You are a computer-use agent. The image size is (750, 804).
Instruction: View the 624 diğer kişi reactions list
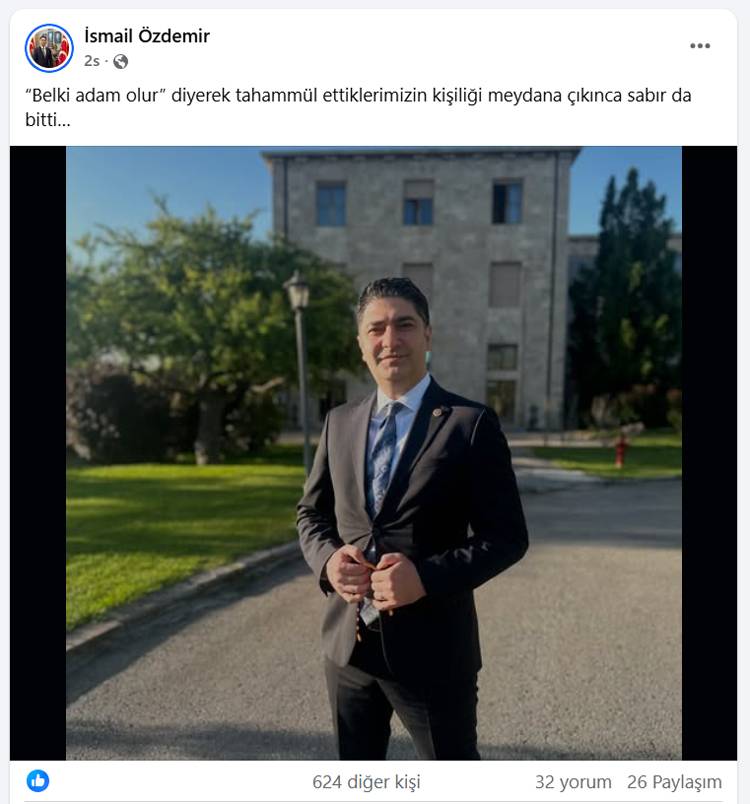[366, 782]
